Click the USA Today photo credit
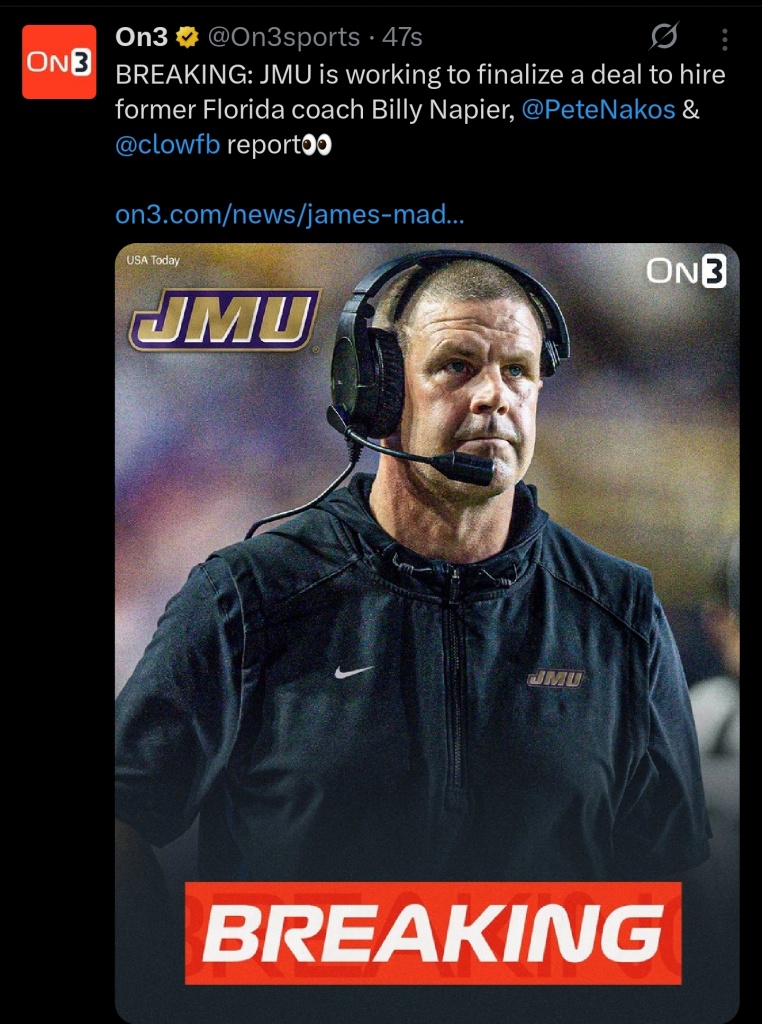 pyautogui.click(x=153, y=261)
